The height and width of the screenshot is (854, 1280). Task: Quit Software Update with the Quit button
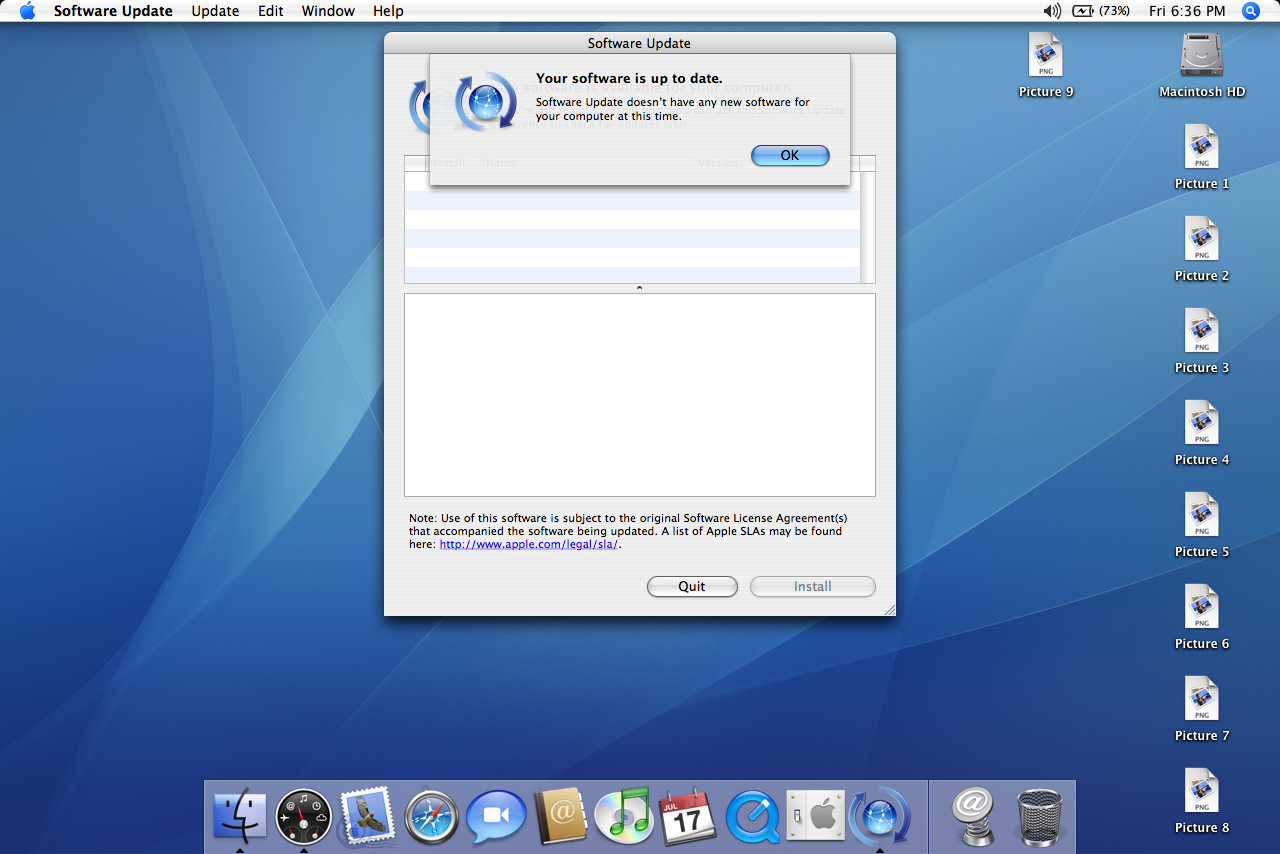692,586
